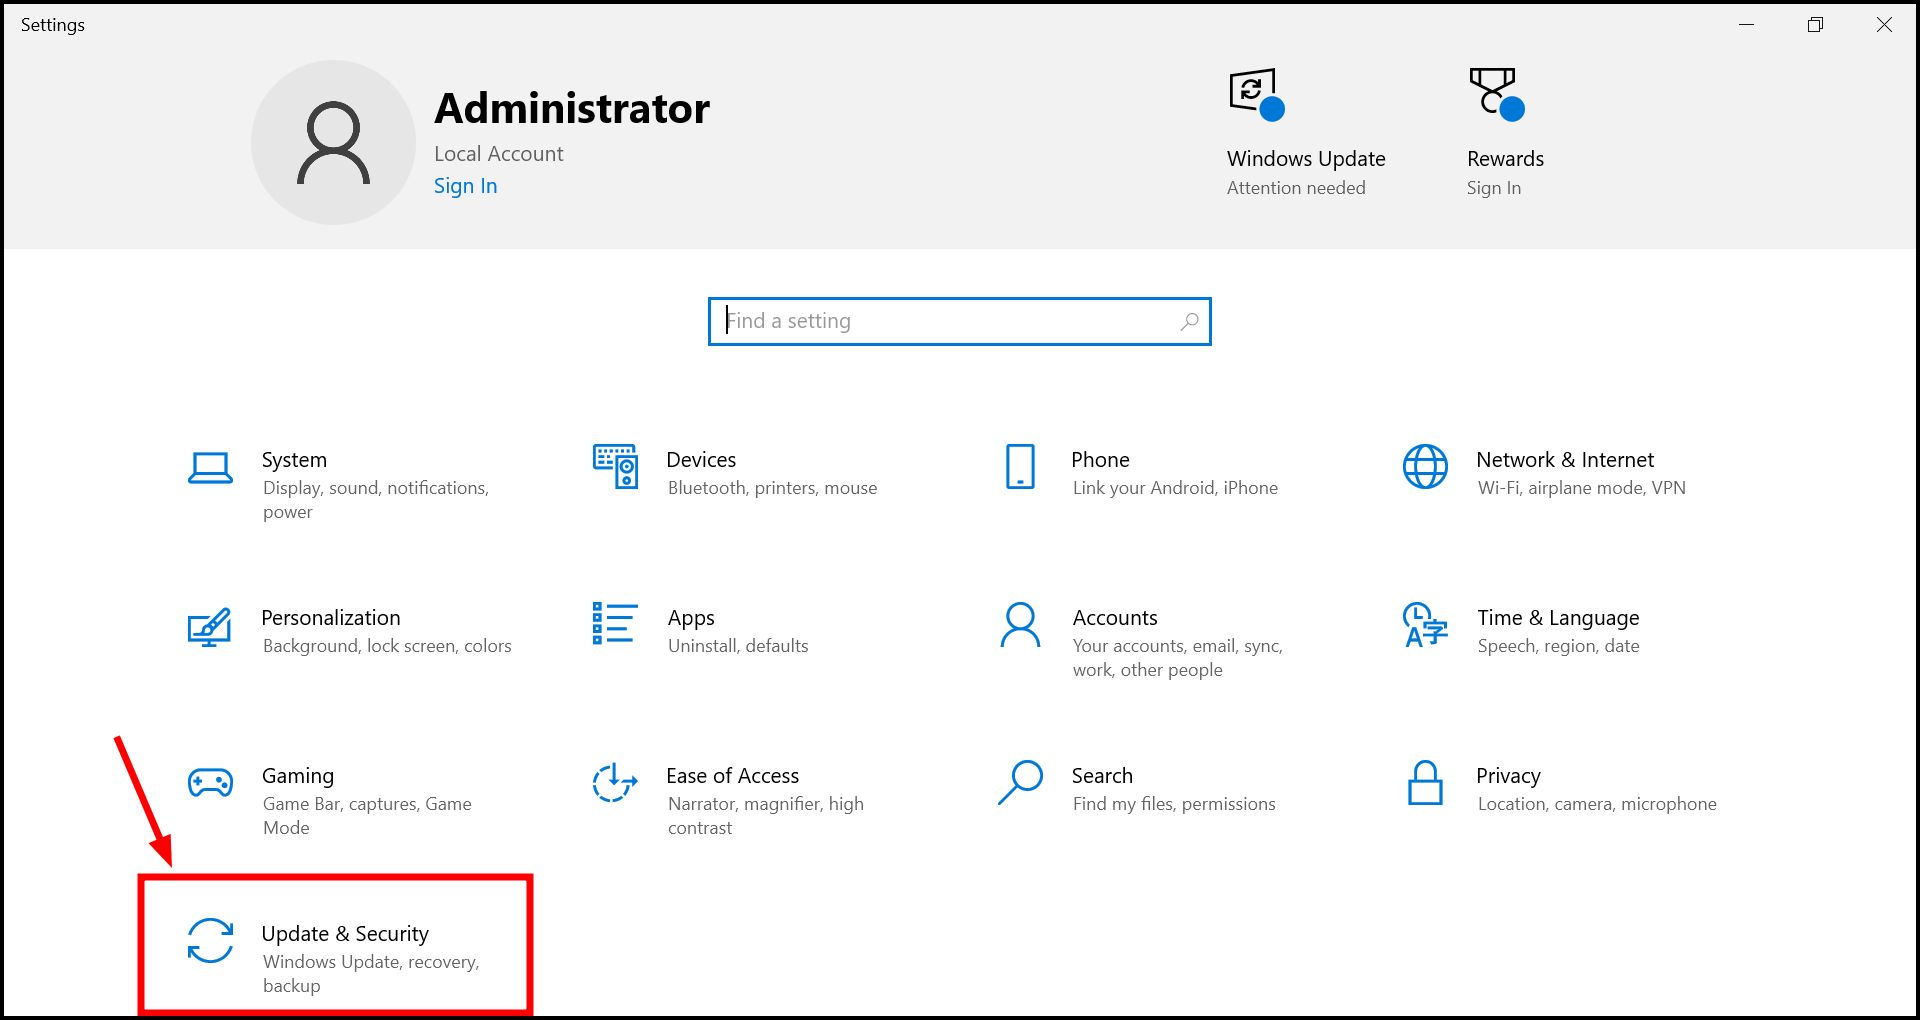1920x1020 pixels.
Task: Click the search magnifier in the settings box
Action: pos(1189,321)
